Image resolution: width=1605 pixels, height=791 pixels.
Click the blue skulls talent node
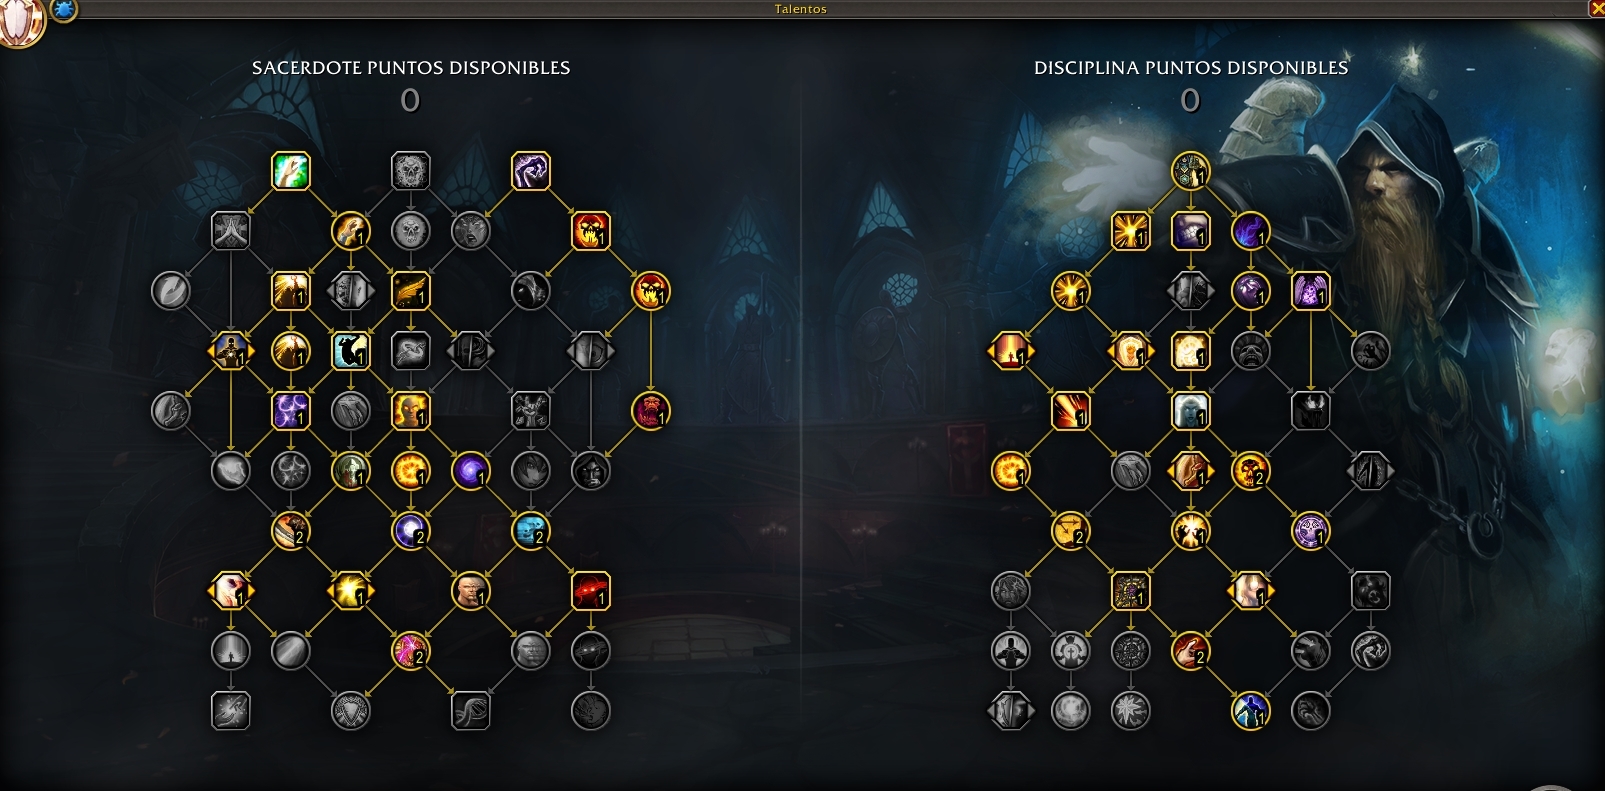pyautogui.click(x=531, y=531)
